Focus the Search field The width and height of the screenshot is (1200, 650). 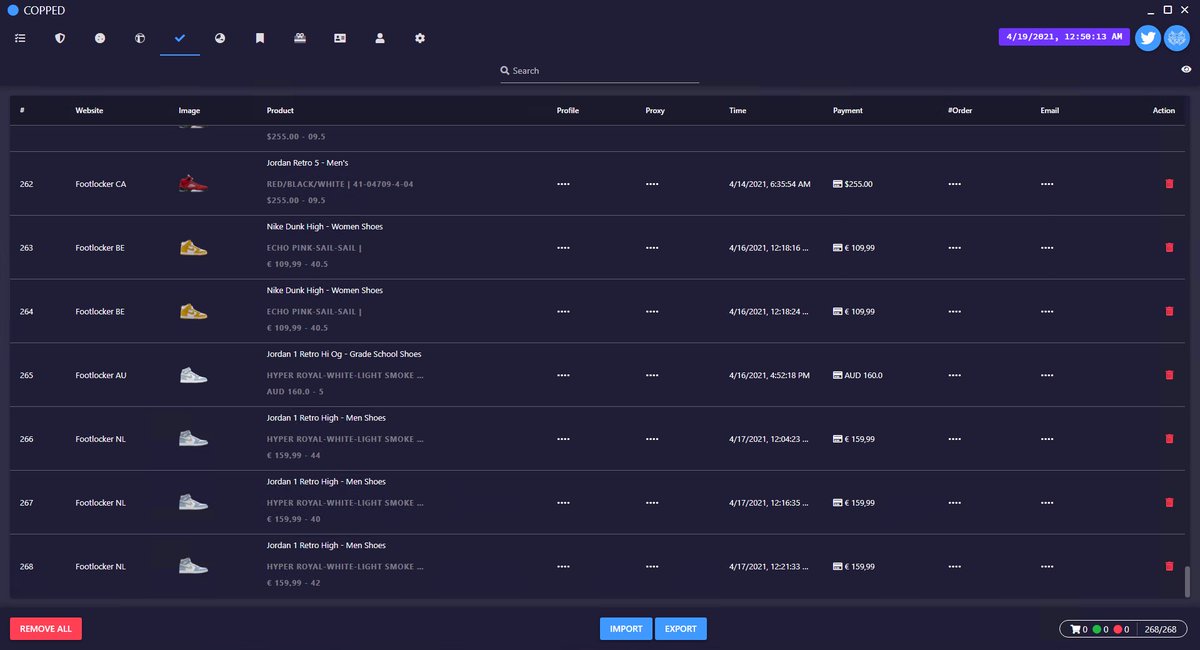[x=600, y=71]
